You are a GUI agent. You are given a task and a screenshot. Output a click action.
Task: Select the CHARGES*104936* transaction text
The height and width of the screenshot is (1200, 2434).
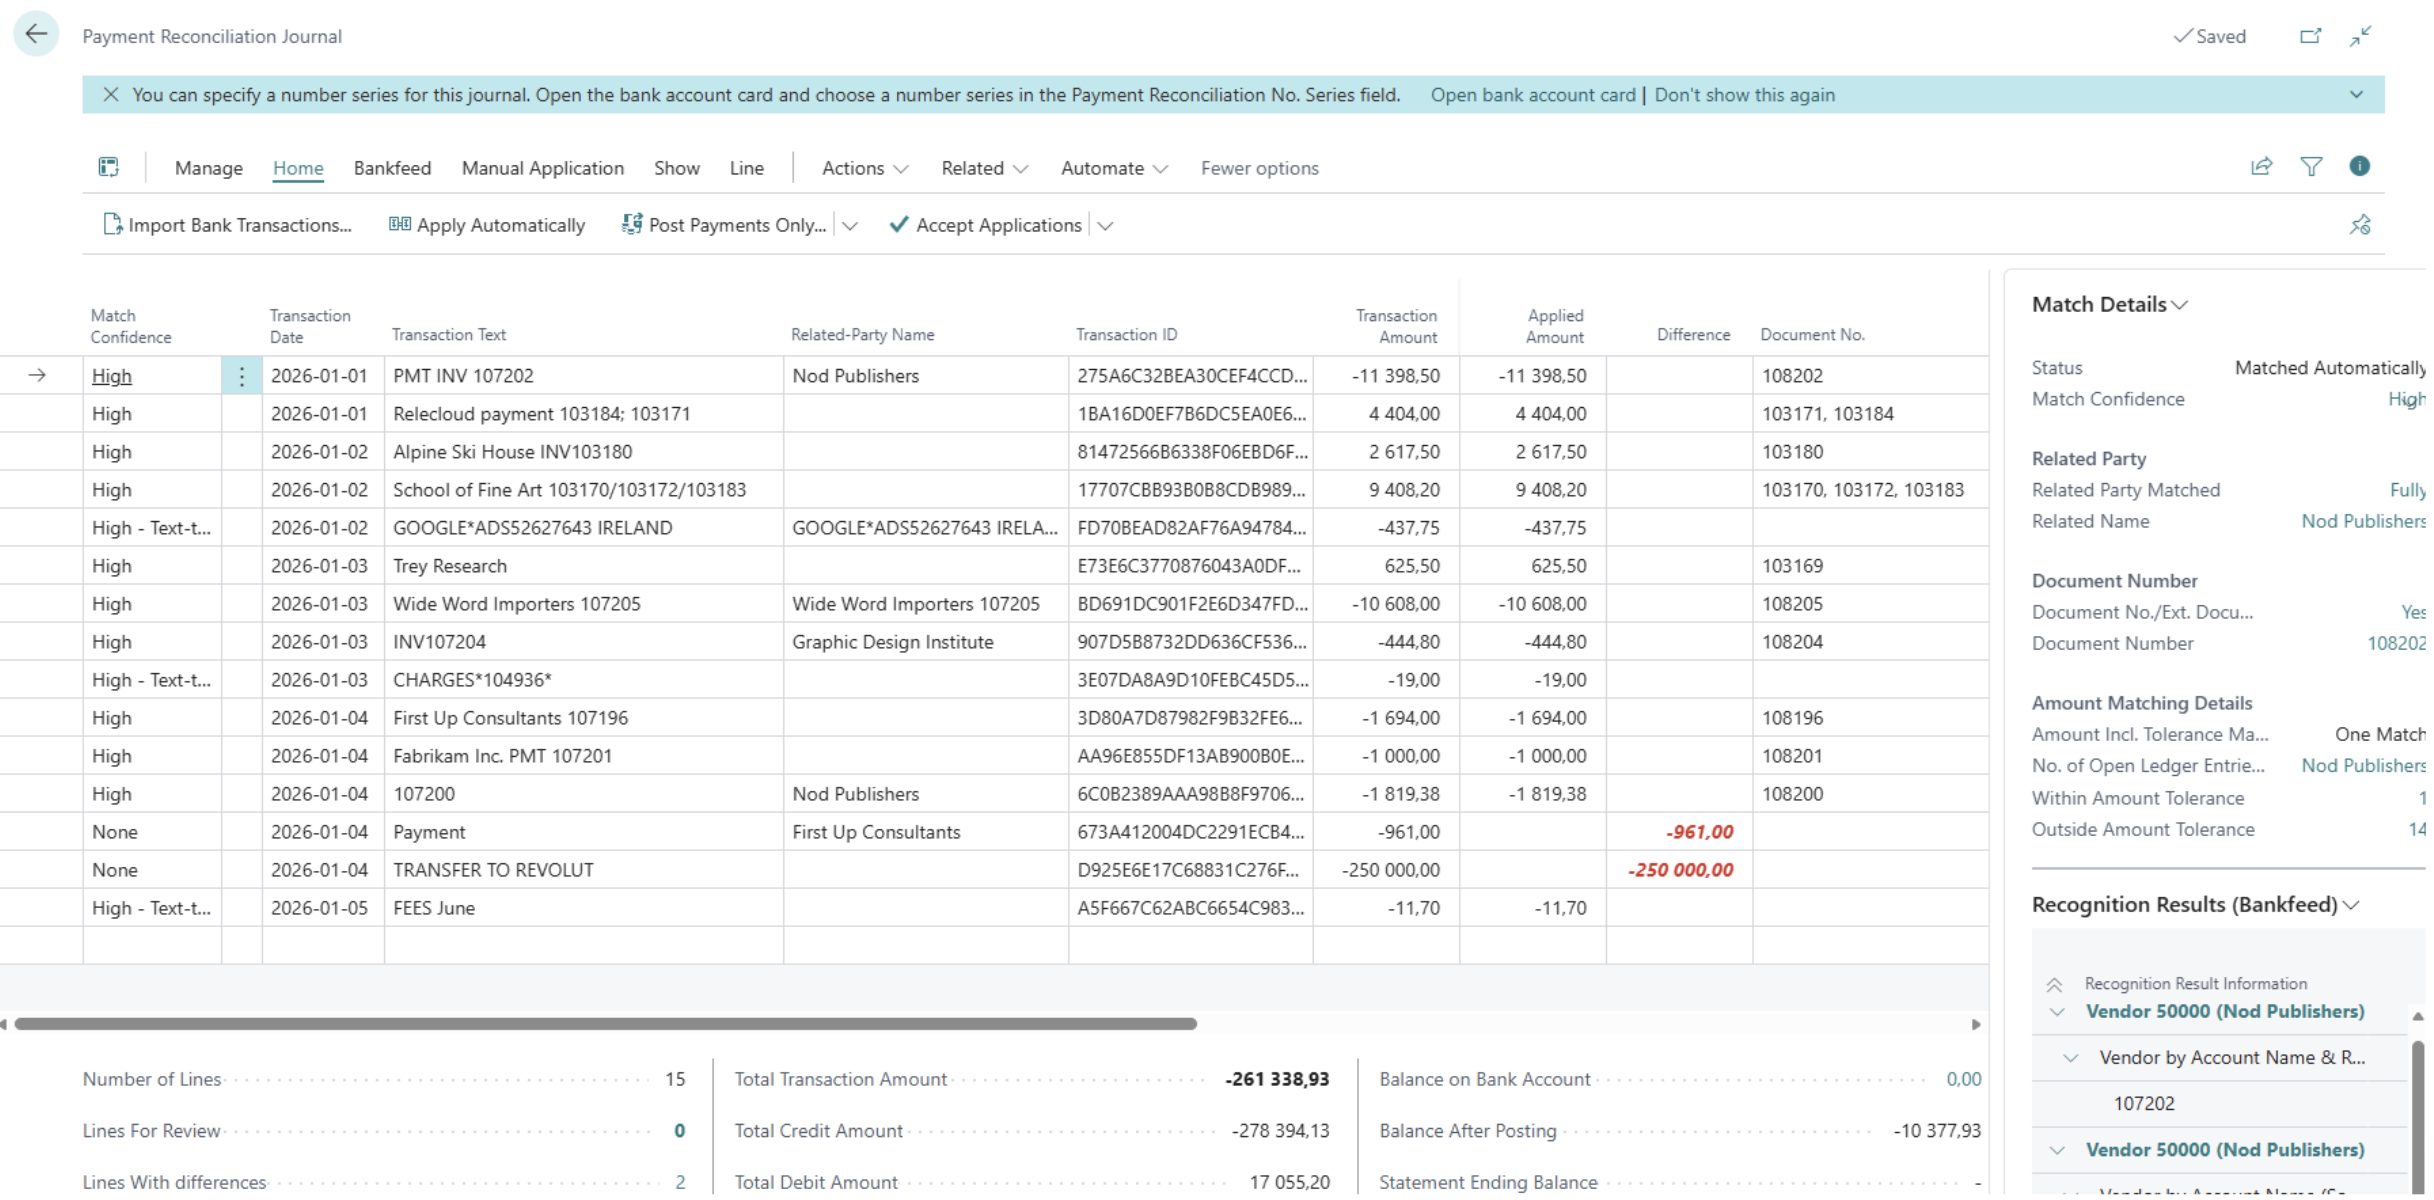click(x=472, y=680)
